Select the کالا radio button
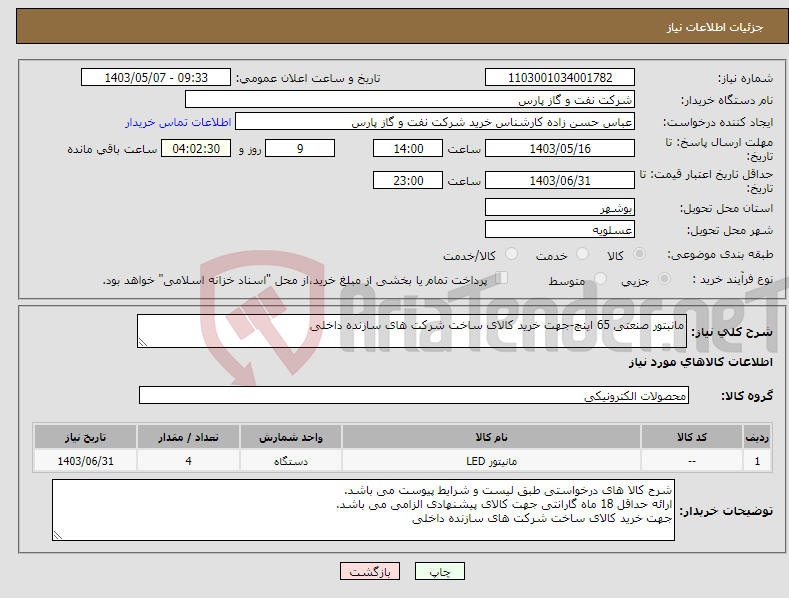This screenshot has width=789, height=598. [640, 254]
